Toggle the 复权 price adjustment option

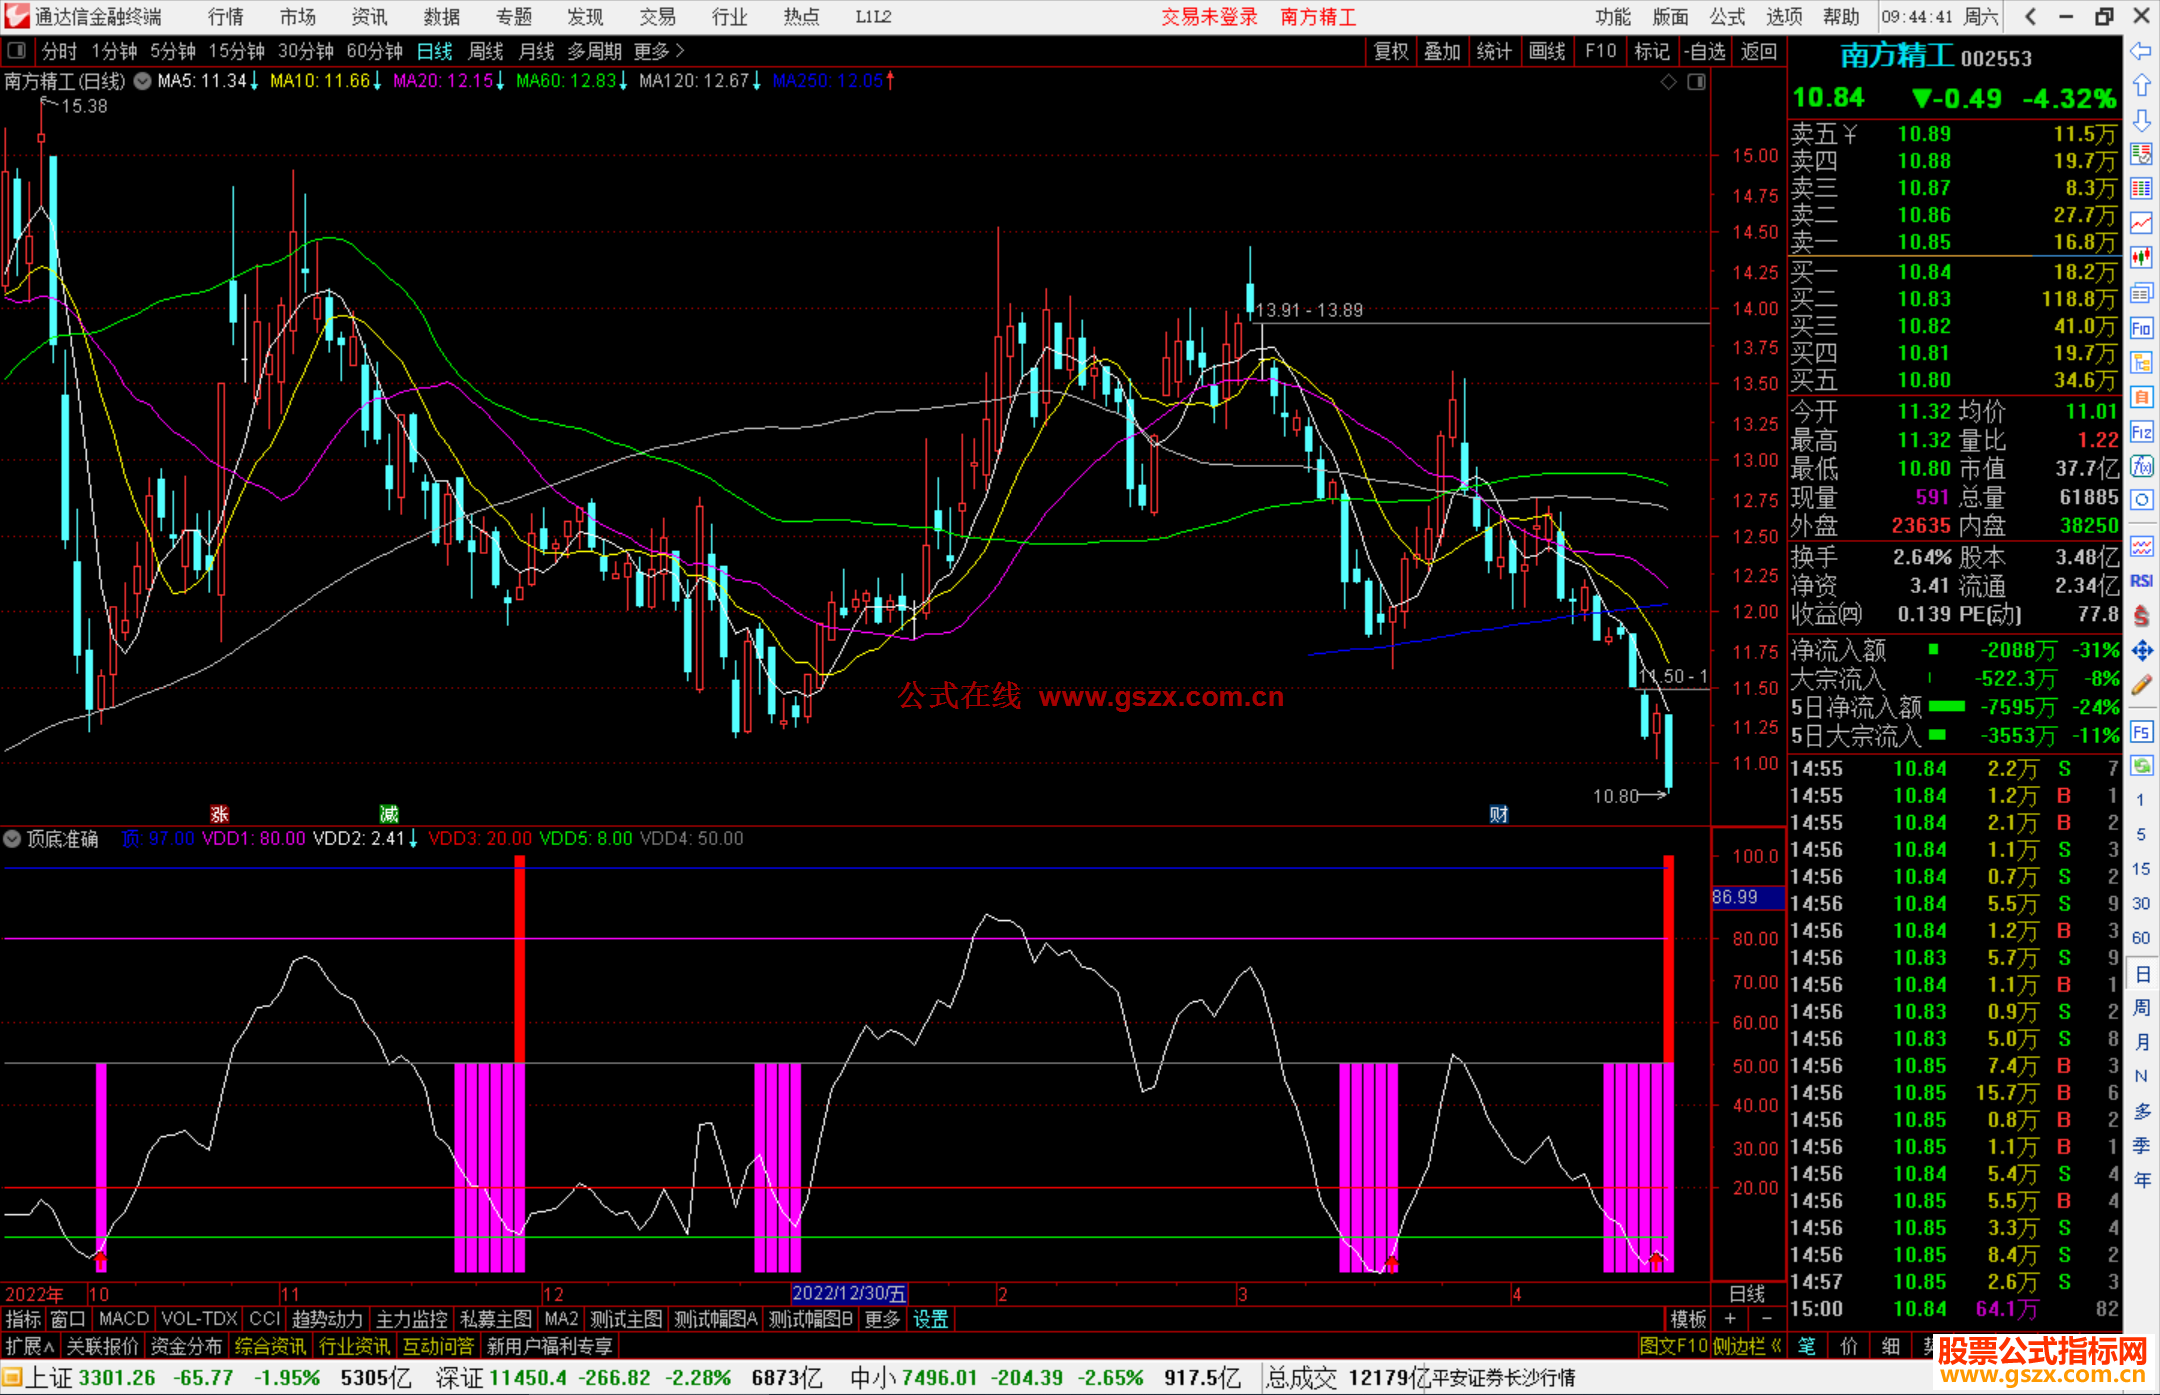[1390, 51]
